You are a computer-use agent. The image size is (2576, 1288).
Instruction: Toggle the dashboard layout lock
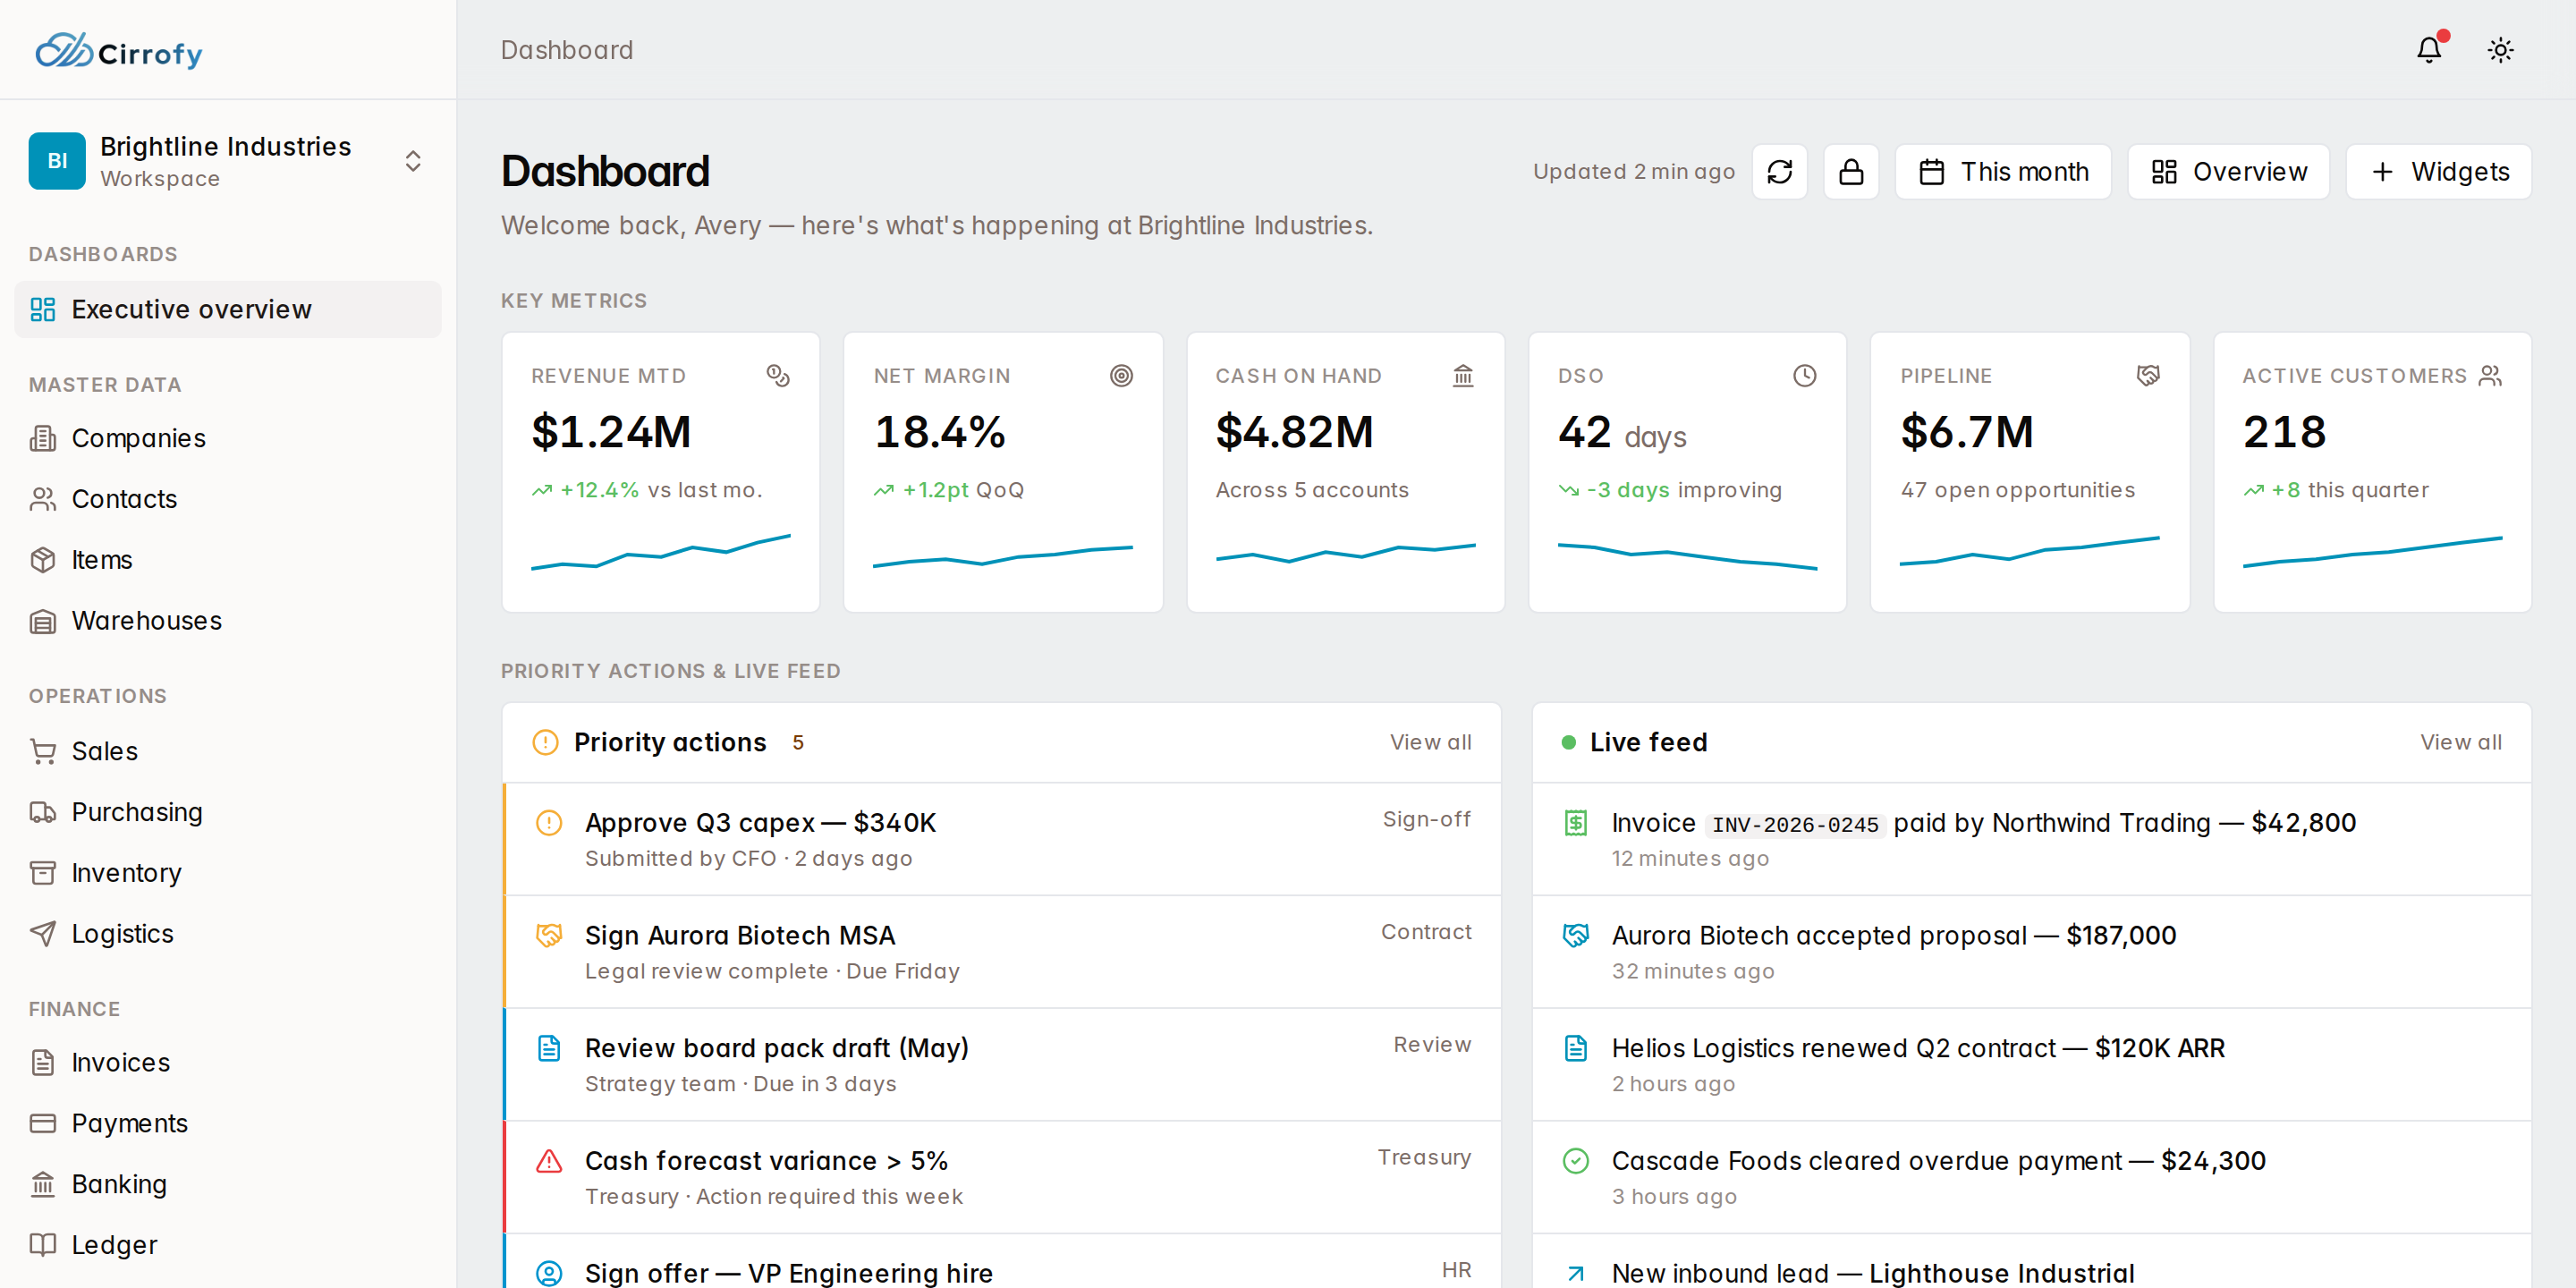pyautogui.click(x=1851, y=172)
